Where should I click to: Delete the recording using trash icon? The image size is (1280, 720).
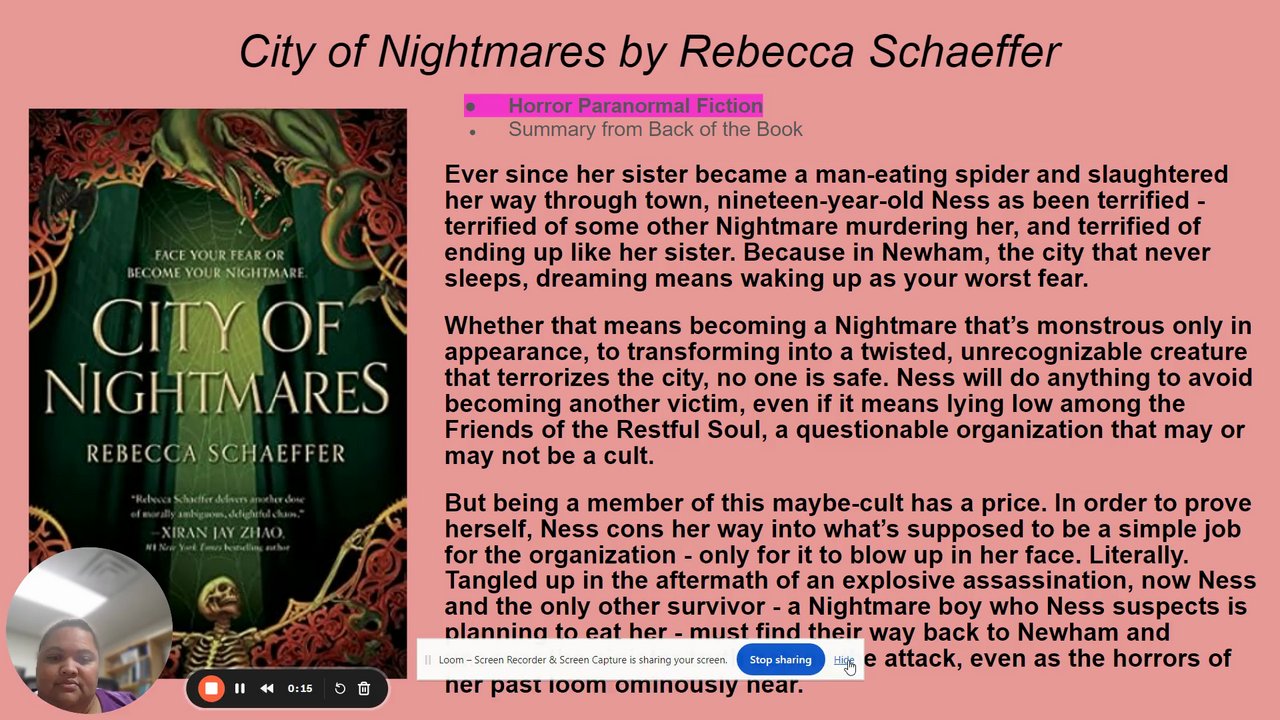[x=364, y=688]
